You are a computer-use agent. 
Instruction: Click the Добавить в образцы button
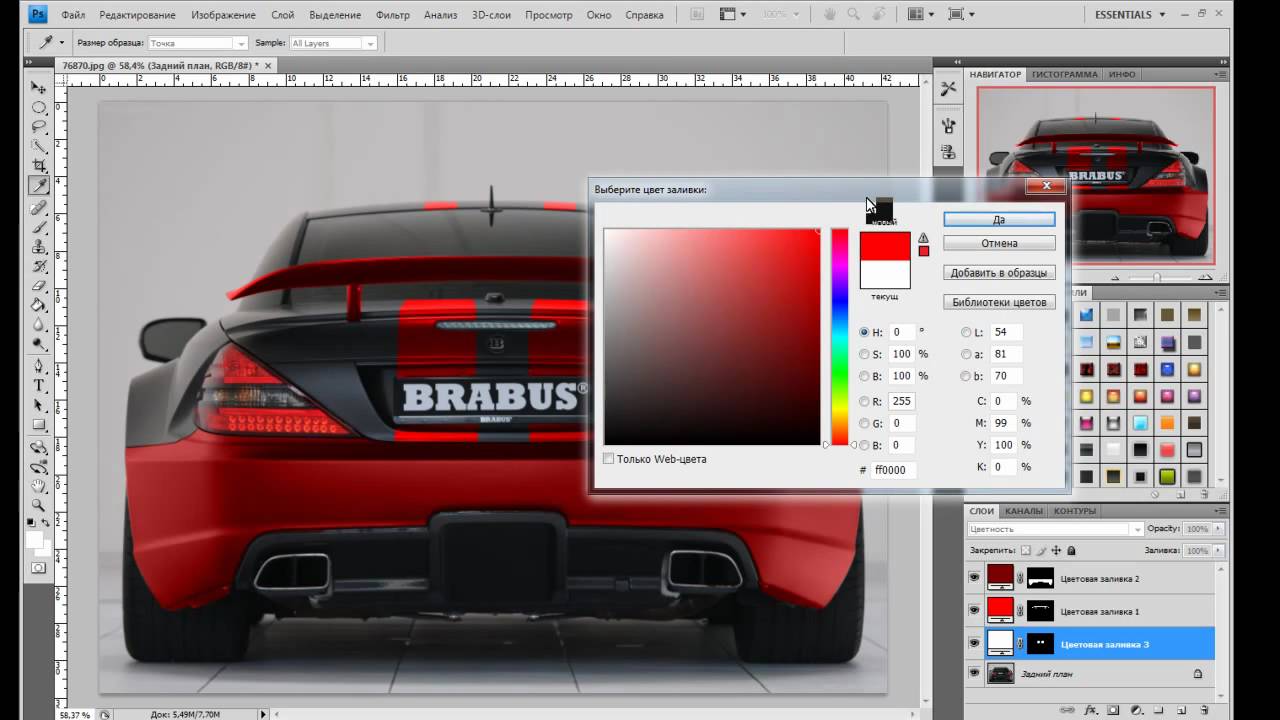(x=999, y=272)
